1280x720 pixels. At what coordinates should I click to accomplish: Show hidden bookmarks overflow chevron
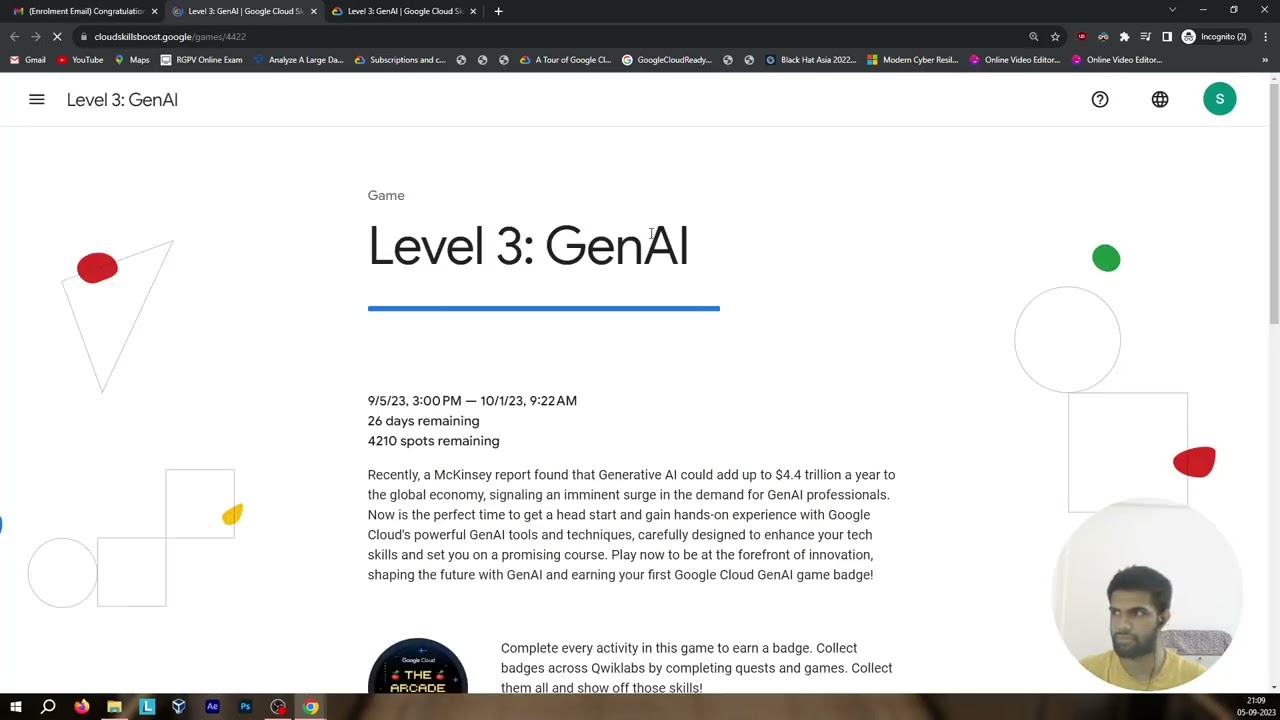point(1265,60)
